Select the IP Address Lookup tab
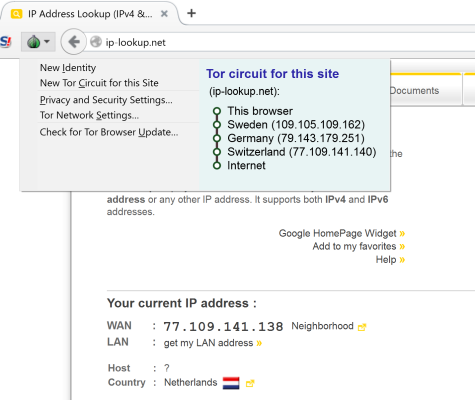This screenshot has width=475, height=400. [x=90, y=14]
